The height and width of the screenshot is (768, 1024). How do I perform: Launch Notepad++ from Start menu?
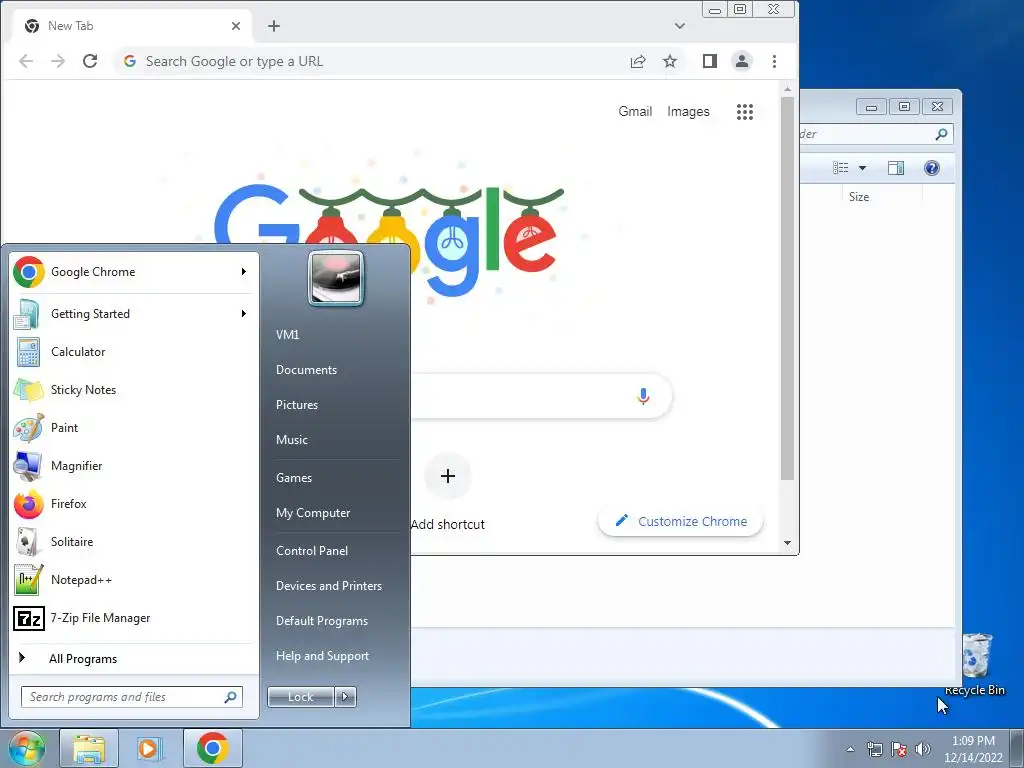click(133, 580)
